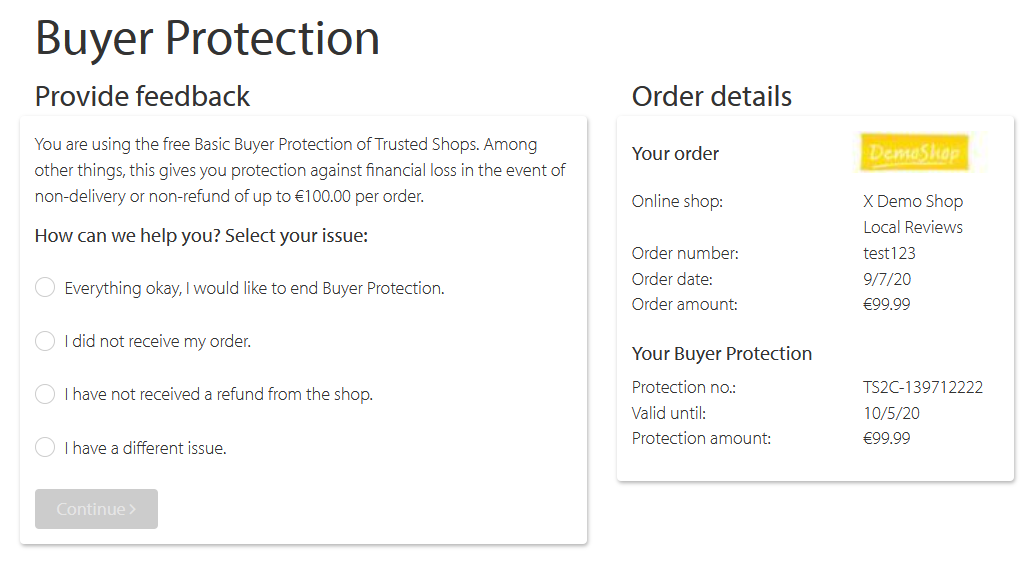Click the Provide feedback heading
Image resolution: width=1030 pixels, height=572 pixels.
143,97
